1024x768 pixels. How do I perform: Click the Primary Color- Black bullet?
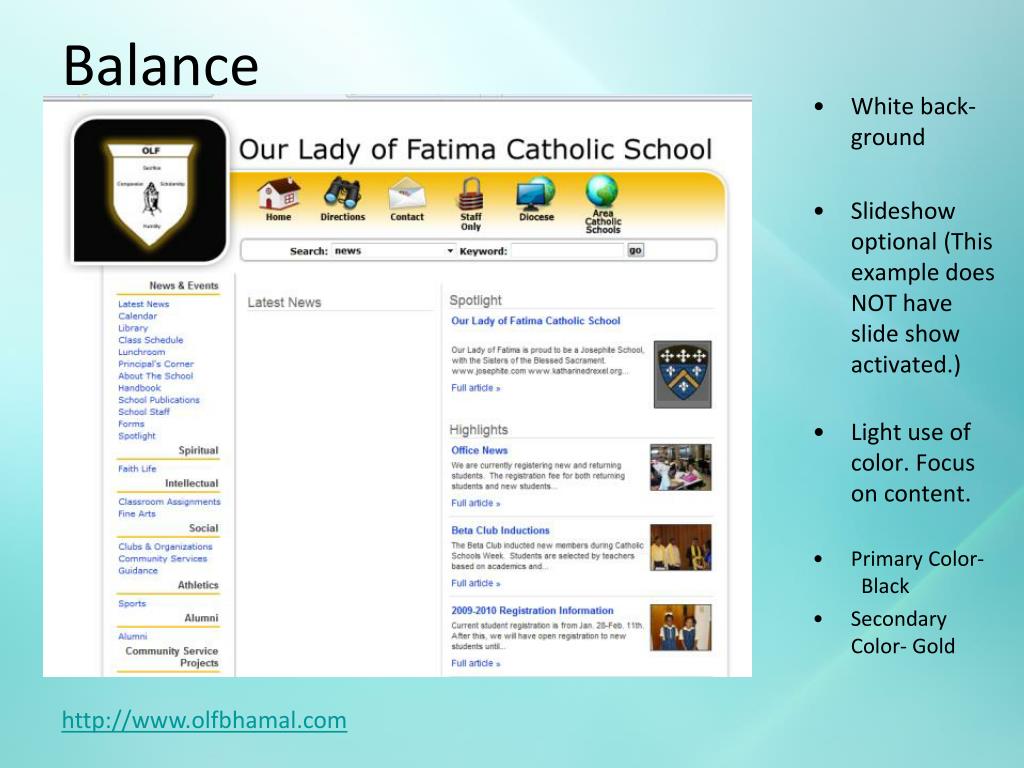pos(917,572)
